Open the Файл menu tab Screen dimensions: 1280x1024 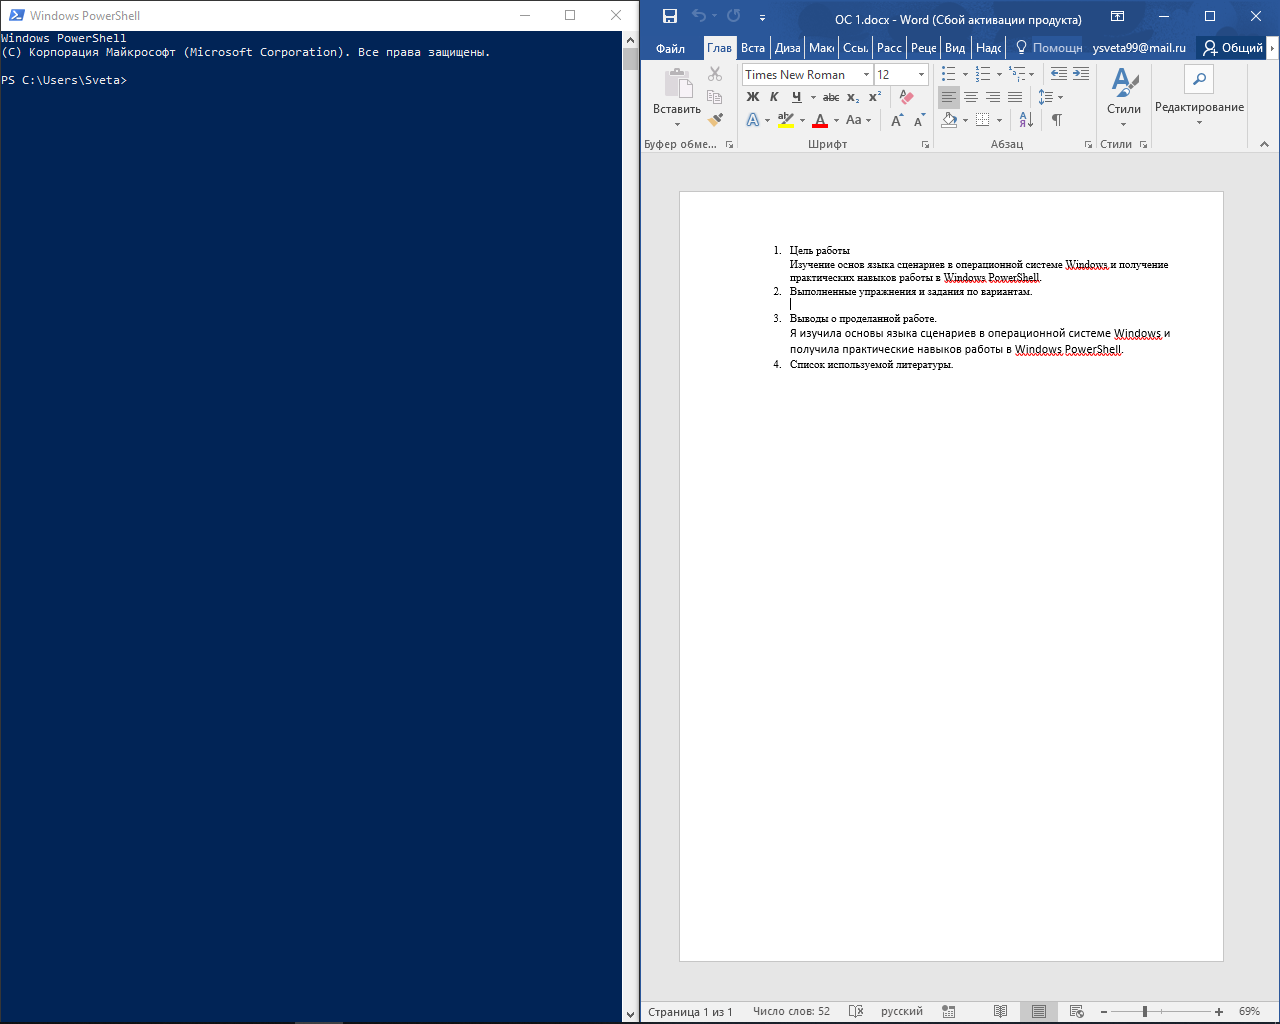coord(671,48)
